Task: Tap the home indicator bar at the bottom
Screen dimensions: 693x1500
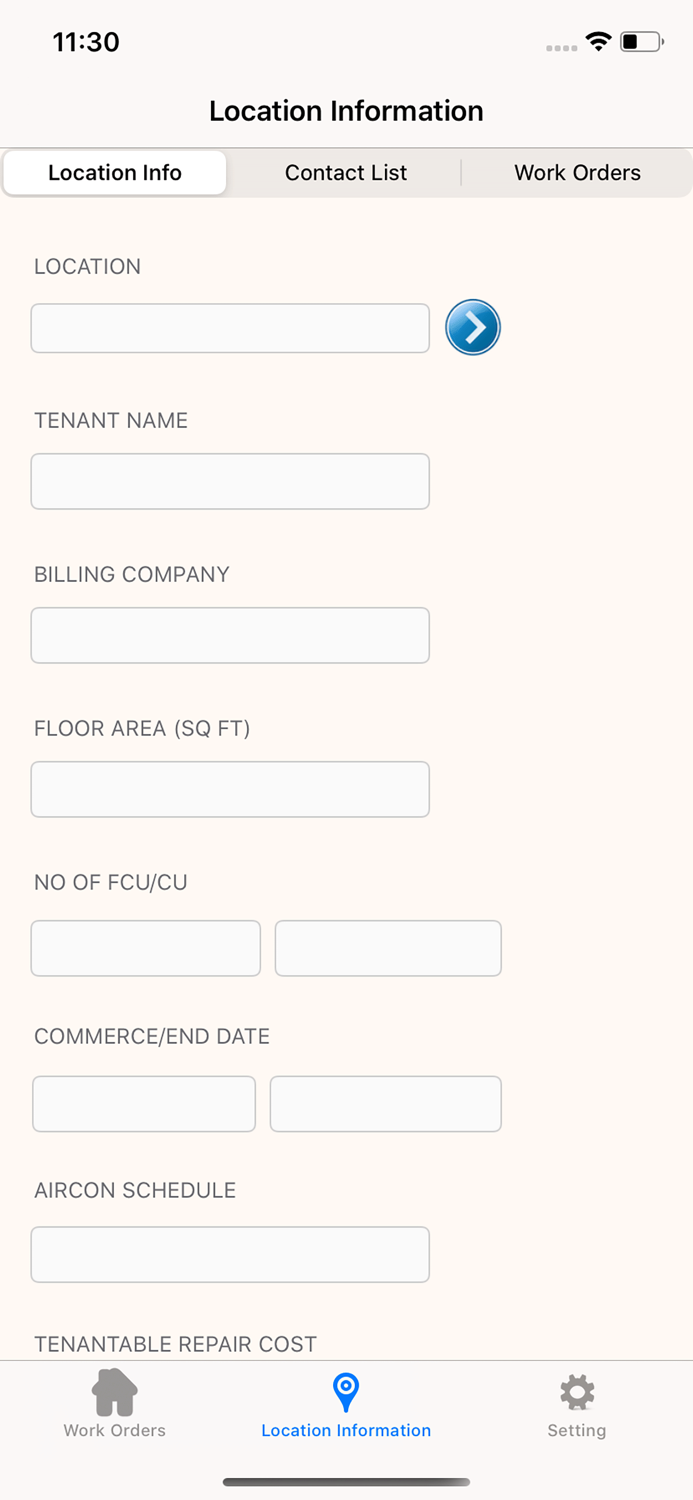Action: 346,1483
